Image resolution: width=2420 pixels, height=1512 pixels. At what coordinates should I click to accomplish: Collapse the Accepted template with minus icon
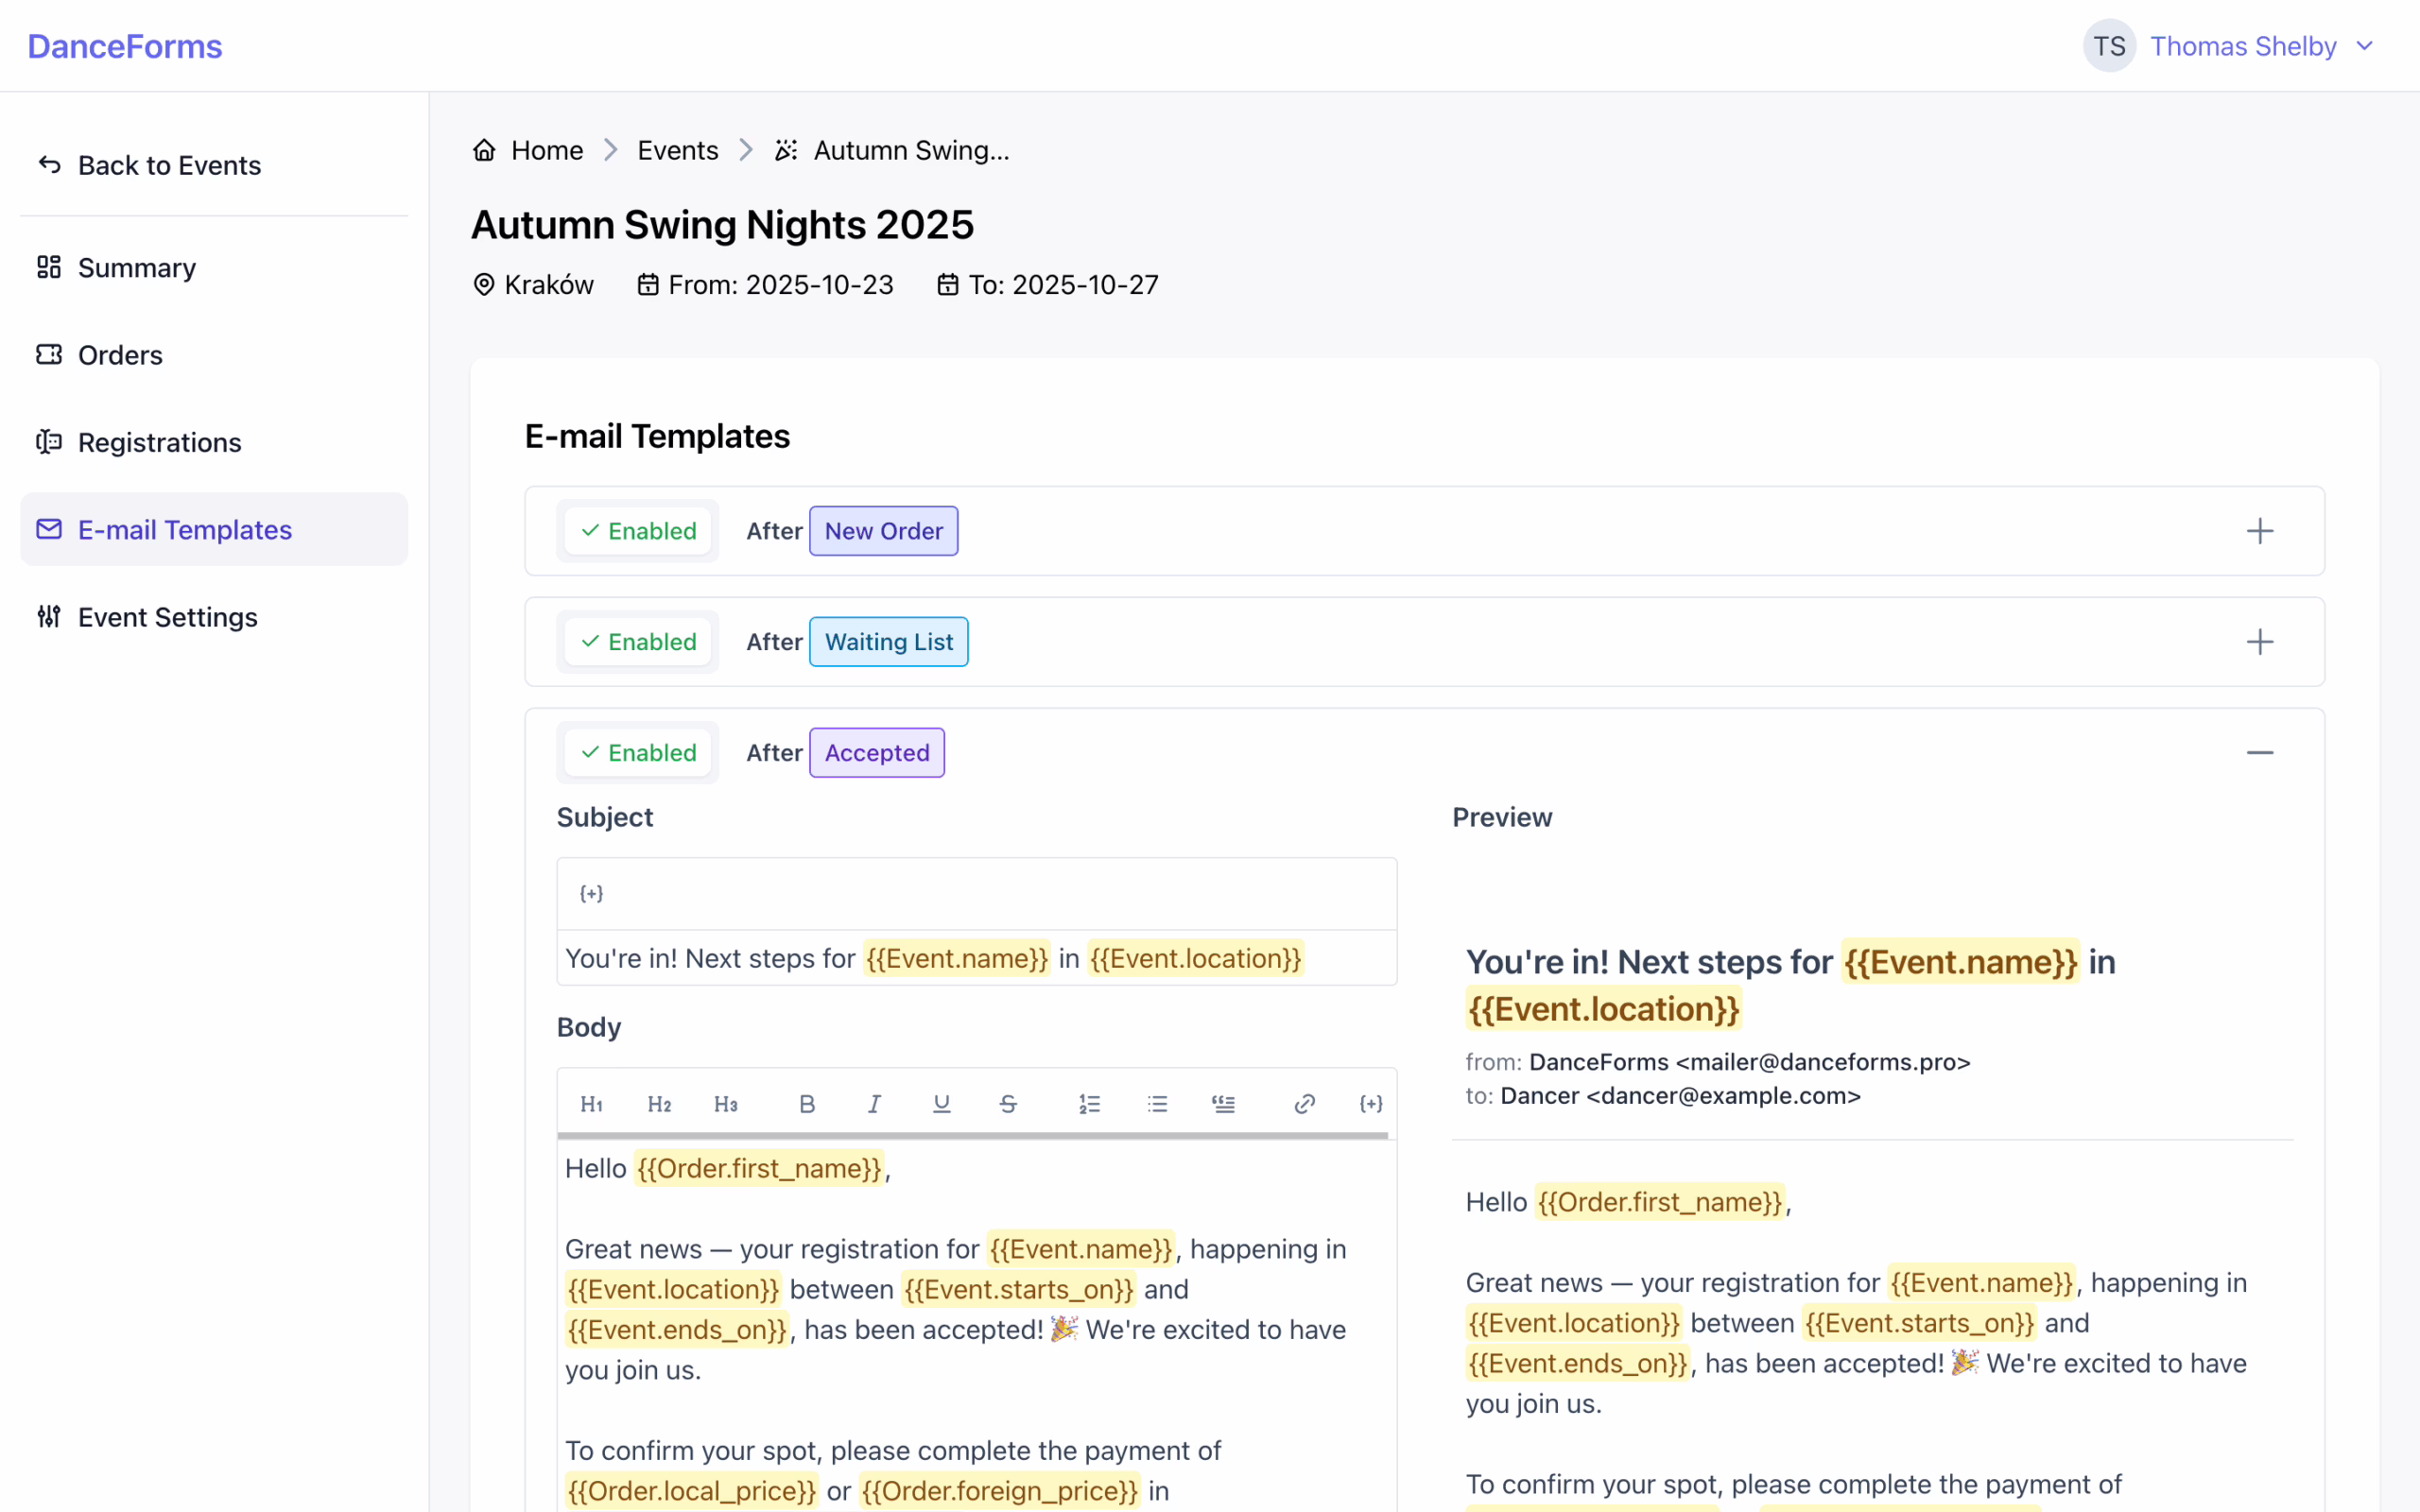pos(2261,752)
